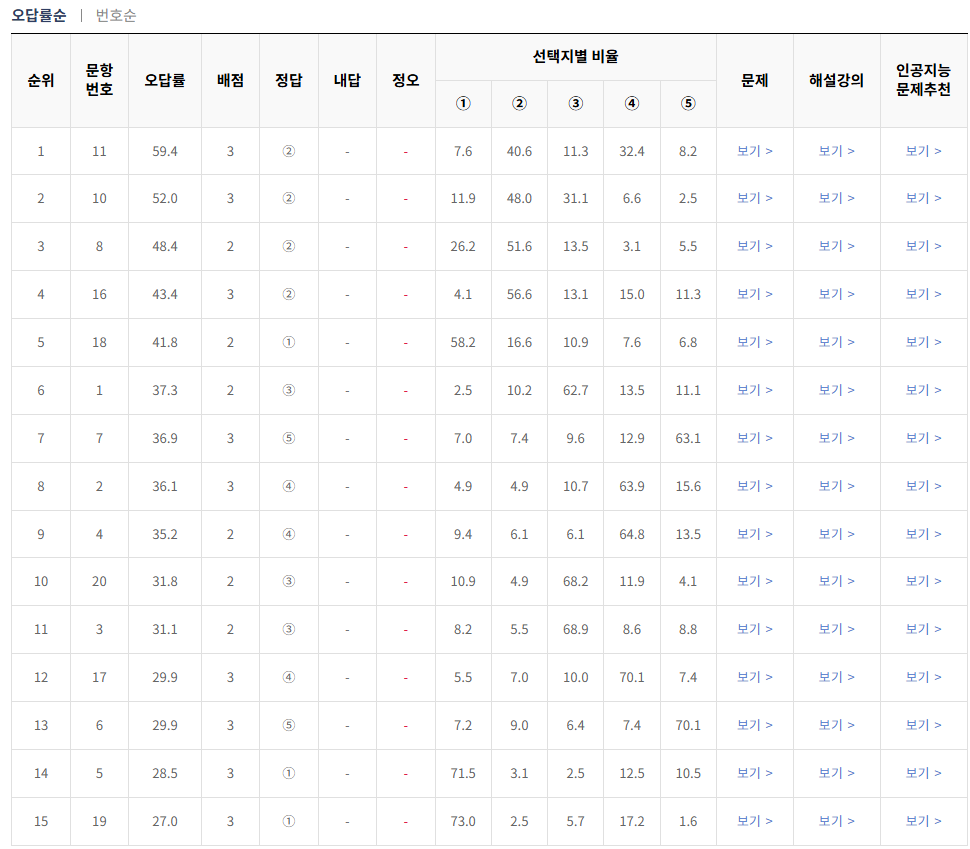Viewport: 970px width, 849px height.
Task: View 문제 보기 for question 5
Action: pyautogui.click(x=752, y=773)
